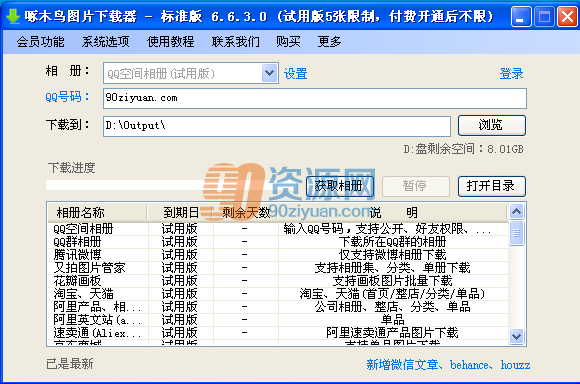Viewport: 580px width, 384px height.
Task: Click the green download arrow app icon
Action: pyautogui.click(x=13, y=16)
